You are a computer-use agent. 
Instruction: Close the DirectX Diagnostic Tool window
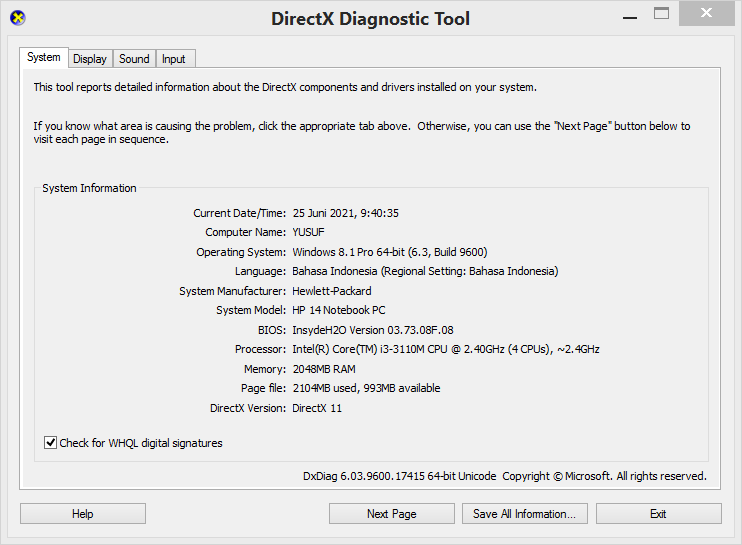[706, 13]
